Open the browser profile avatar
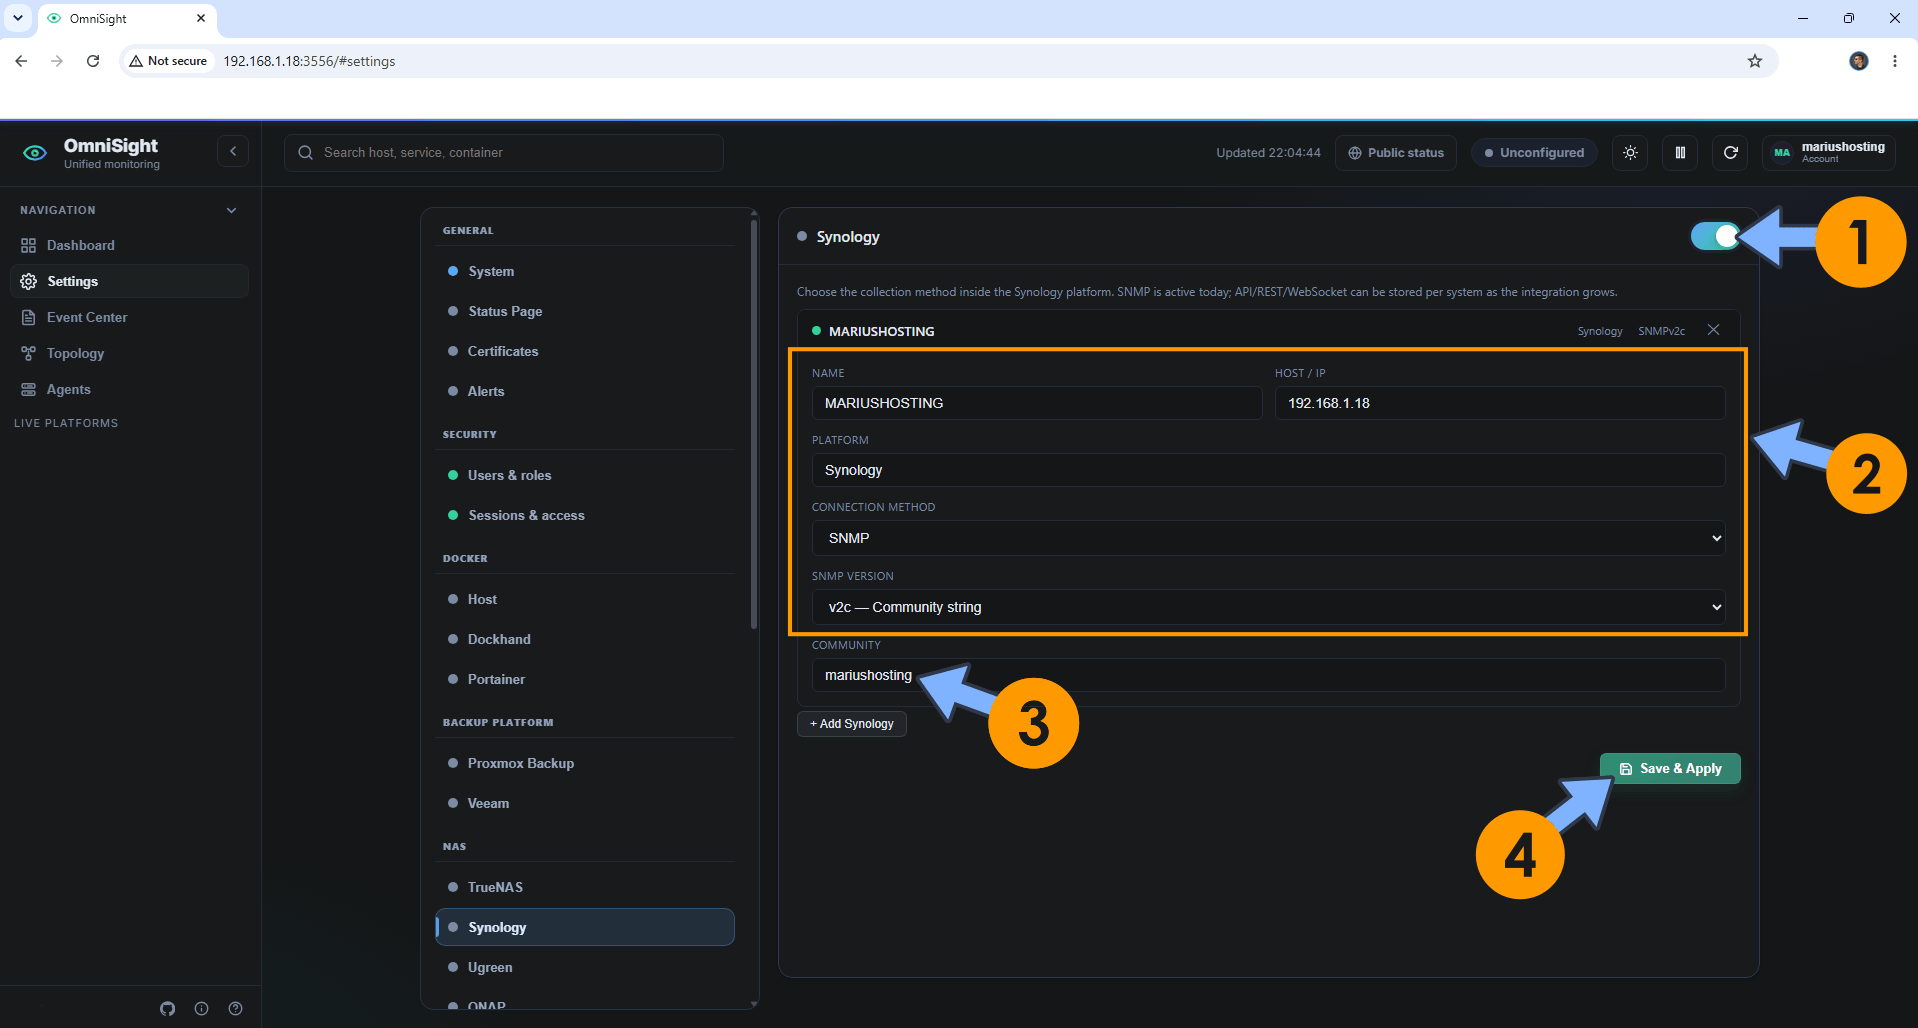Viewport: 1918px width, 1028px height. [x=1858, y=61]
